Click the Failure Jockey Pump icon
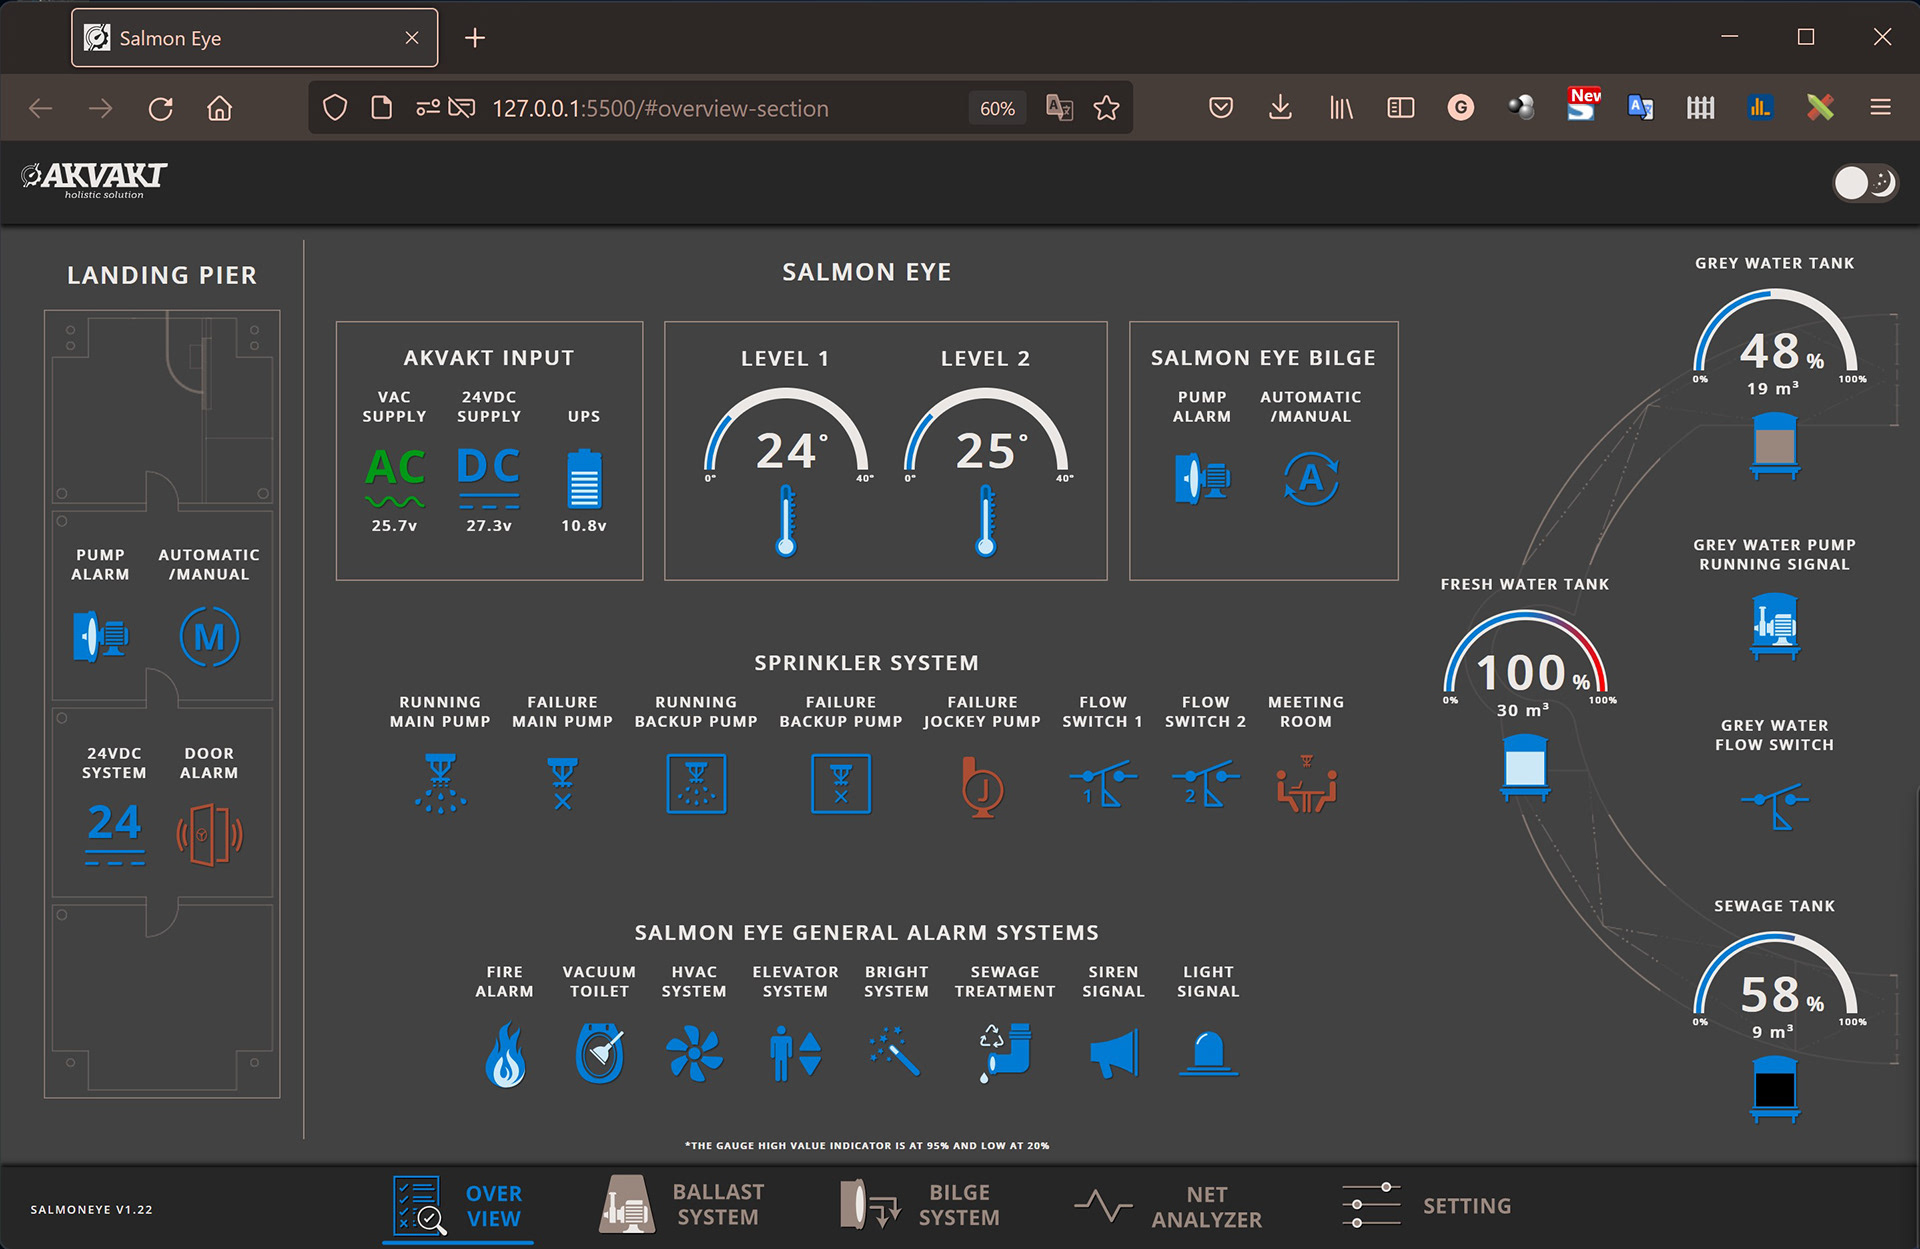 click(x=982, y=787)
